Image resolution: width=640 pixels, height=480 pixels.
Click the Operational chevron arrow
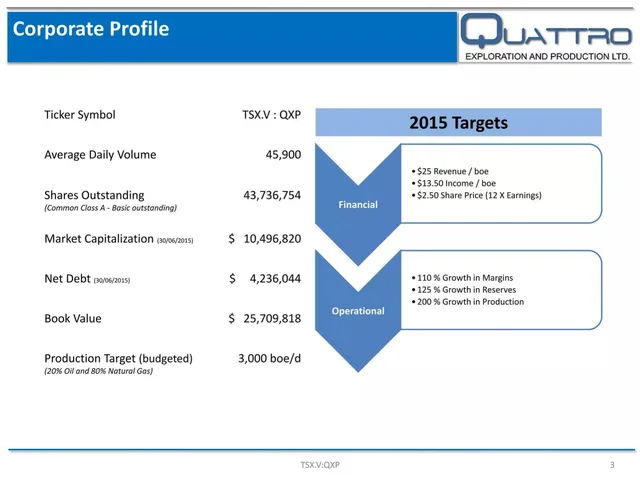coord(358,311)
